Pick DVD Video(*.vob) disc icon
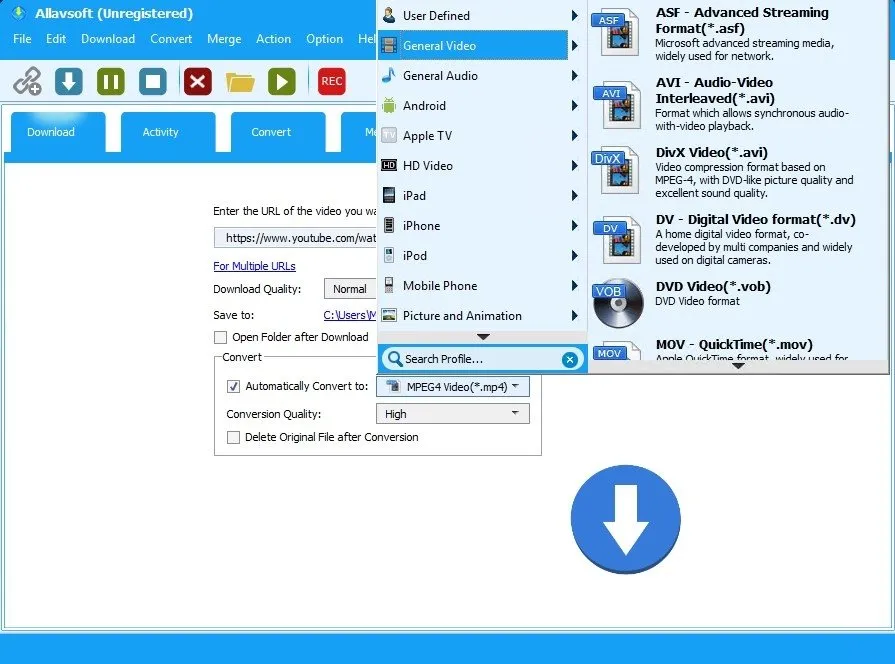Viewport: 895px width, 664px height. coord(618,303)
